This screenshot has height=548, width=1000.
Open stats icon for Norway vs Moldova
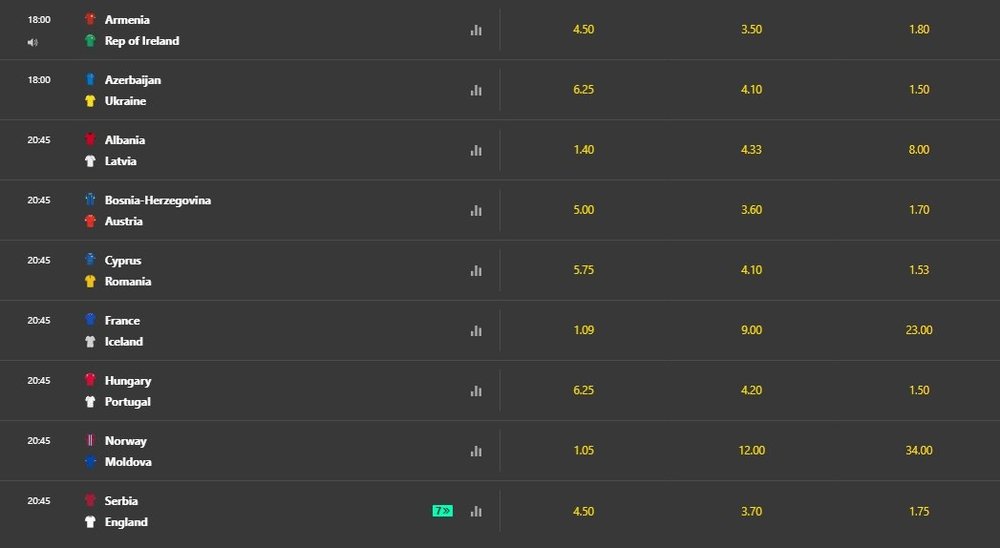(476, 451)
